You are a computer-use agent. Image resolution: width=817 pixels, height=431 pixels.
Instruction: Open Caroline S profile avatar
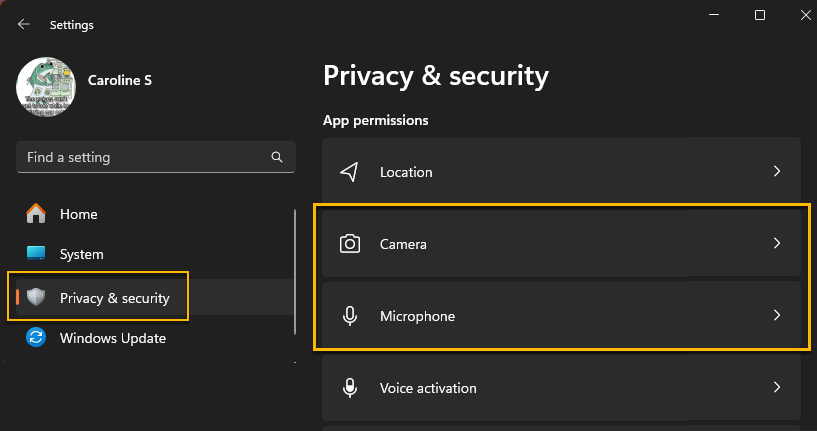46,87
